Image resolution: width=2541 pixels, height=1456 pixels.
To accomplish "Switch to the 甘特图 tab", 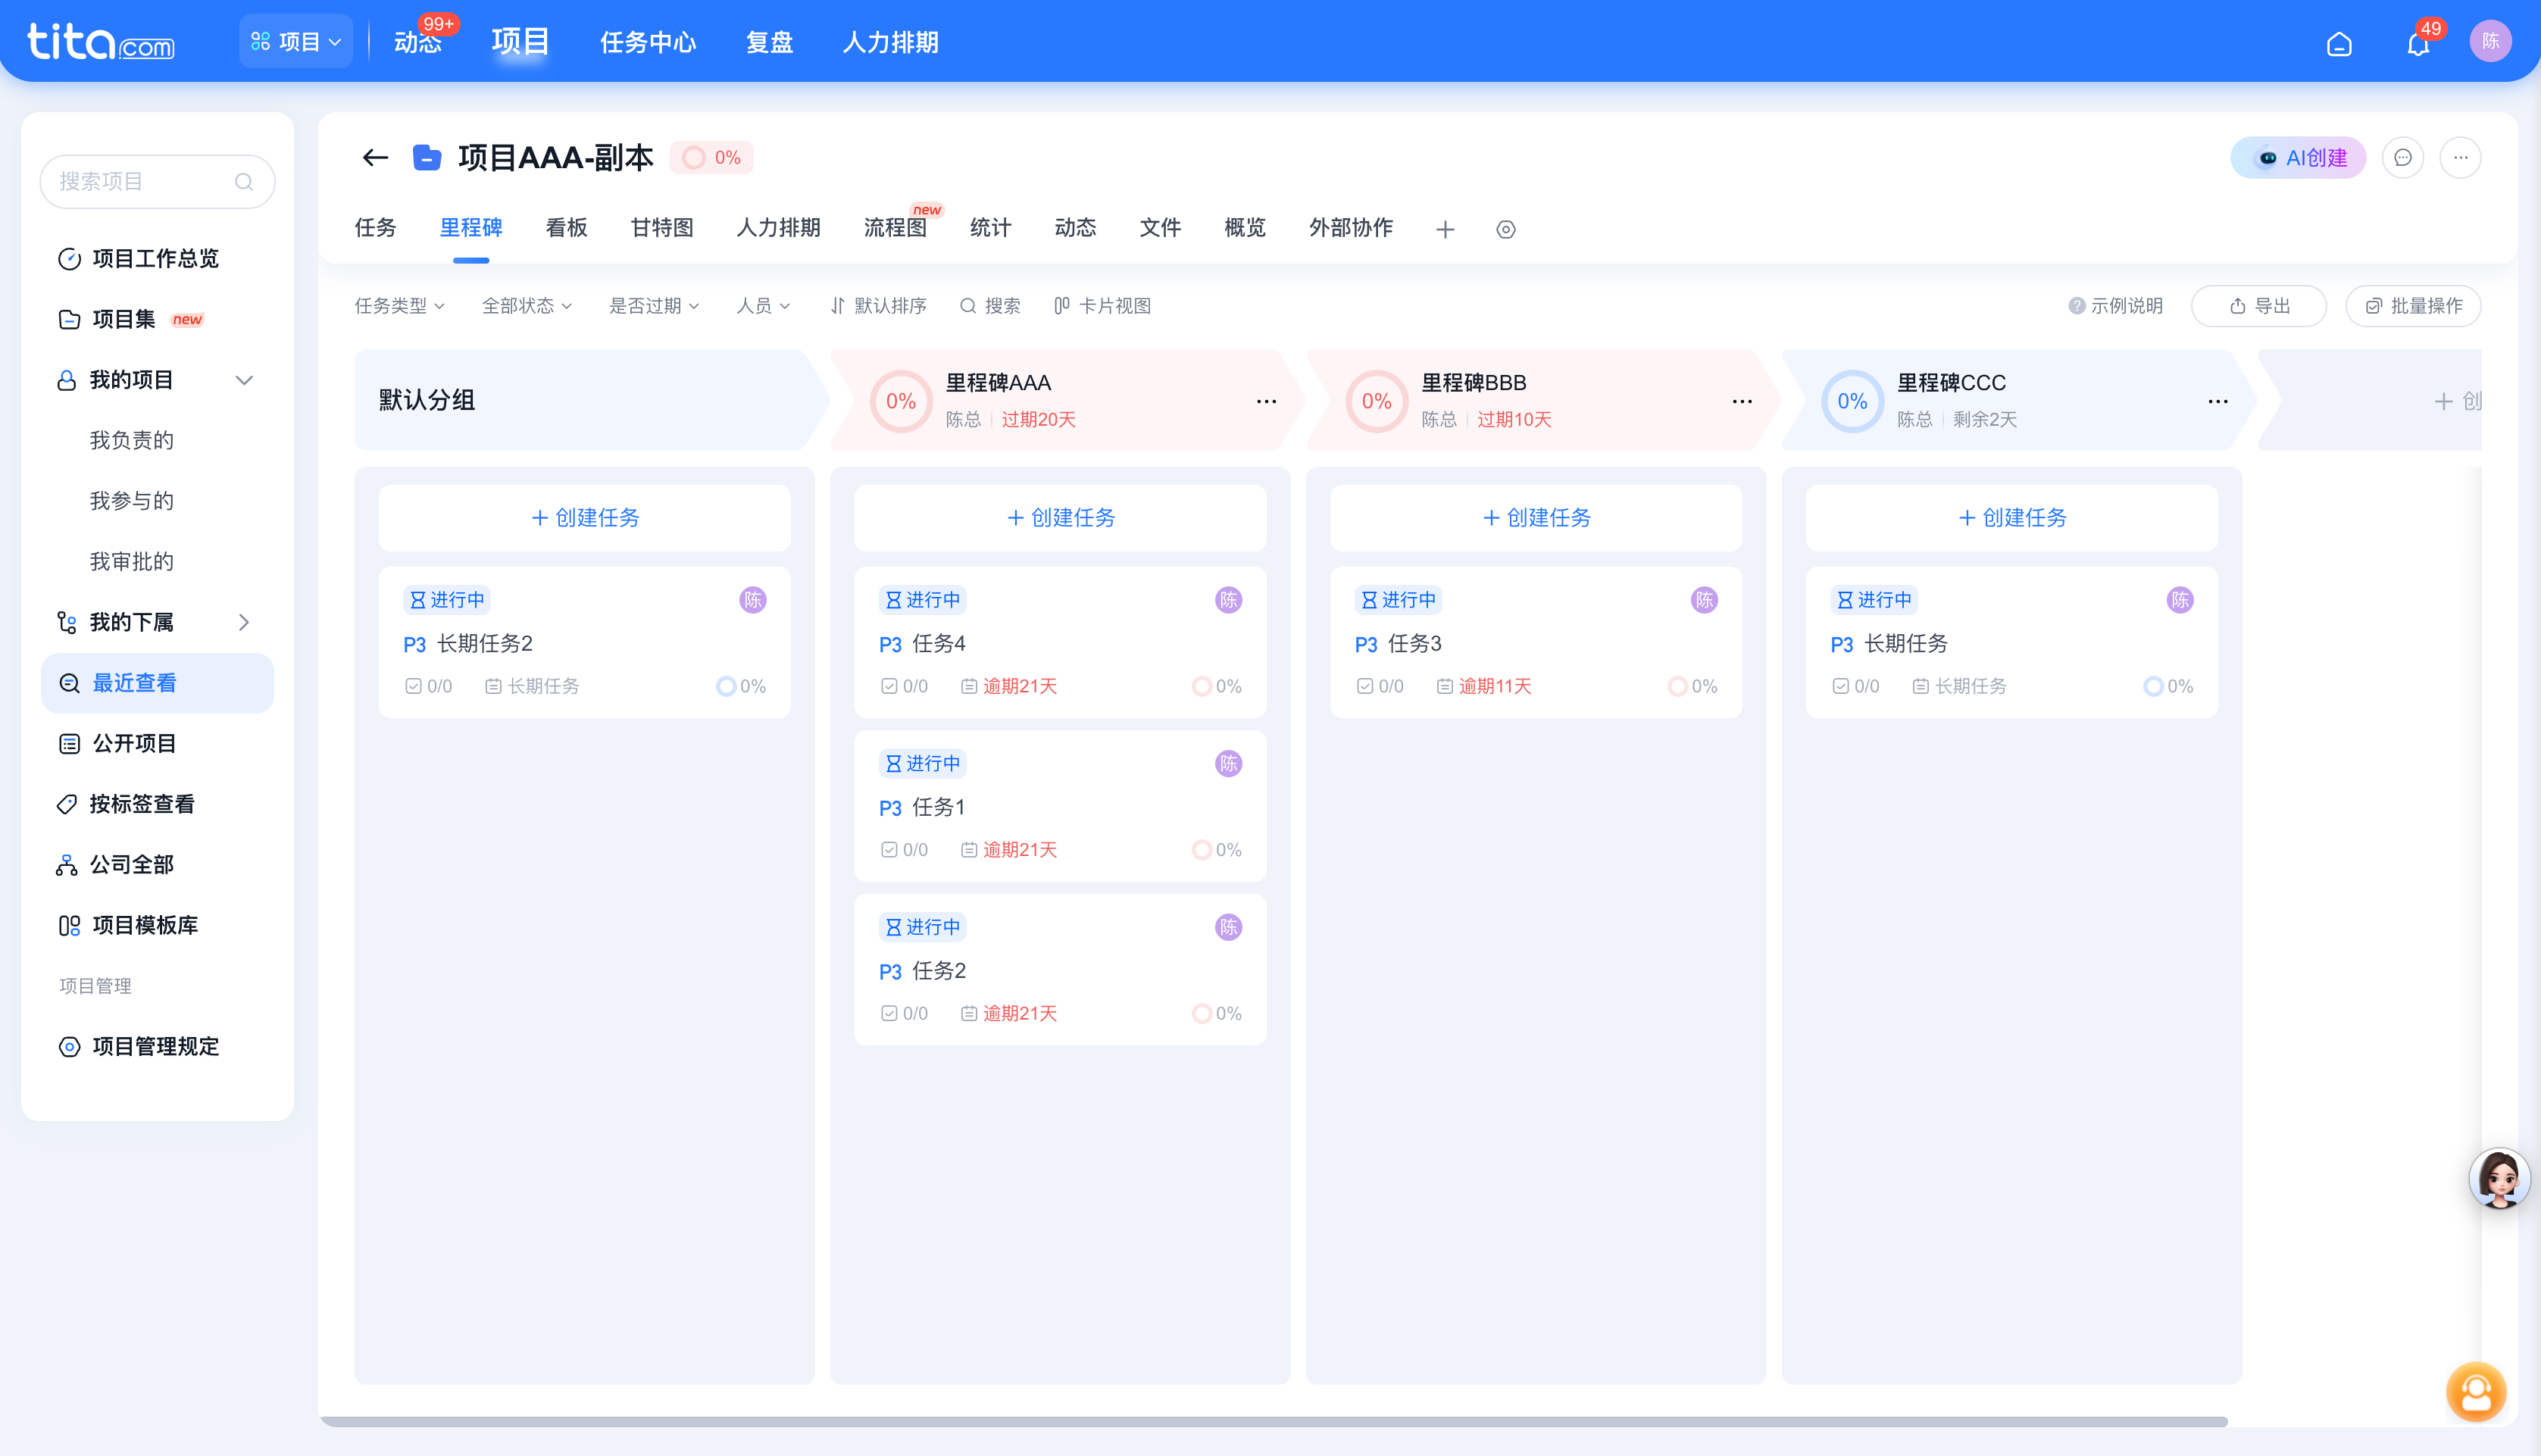I will [x=662, y=228].
